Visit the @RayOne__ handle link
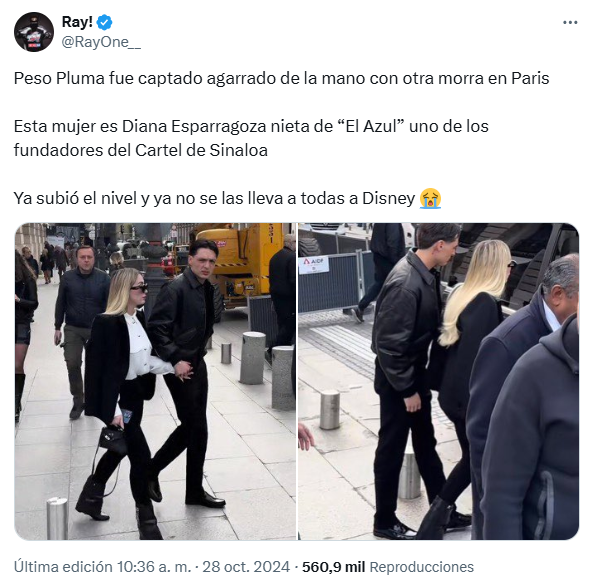 pos(101,42)
